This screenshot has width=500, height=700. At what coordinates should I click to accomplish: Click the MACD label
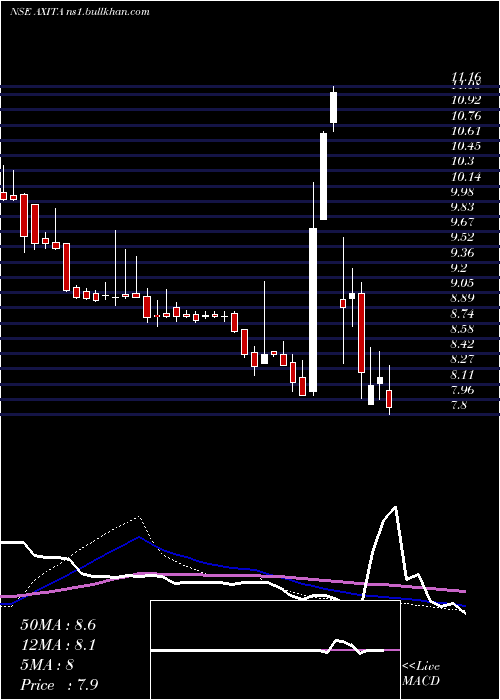click(x=421, y=681)
